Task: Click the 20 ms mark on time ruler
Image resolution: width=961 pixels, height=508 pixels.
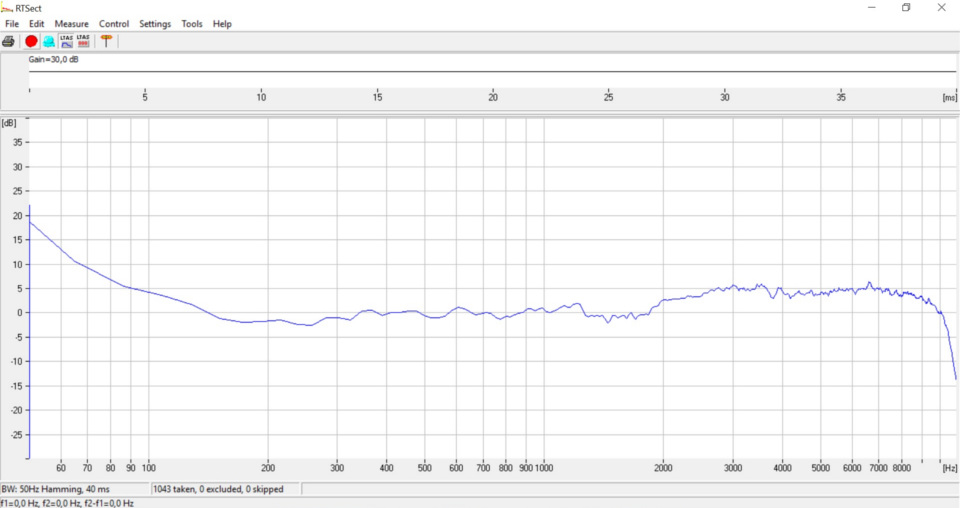Action: [493, 97]
